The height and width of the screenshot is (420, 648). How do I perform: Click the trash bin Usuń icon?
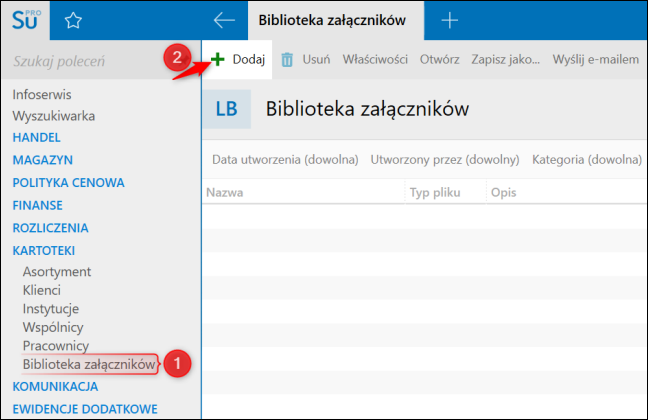287,60
